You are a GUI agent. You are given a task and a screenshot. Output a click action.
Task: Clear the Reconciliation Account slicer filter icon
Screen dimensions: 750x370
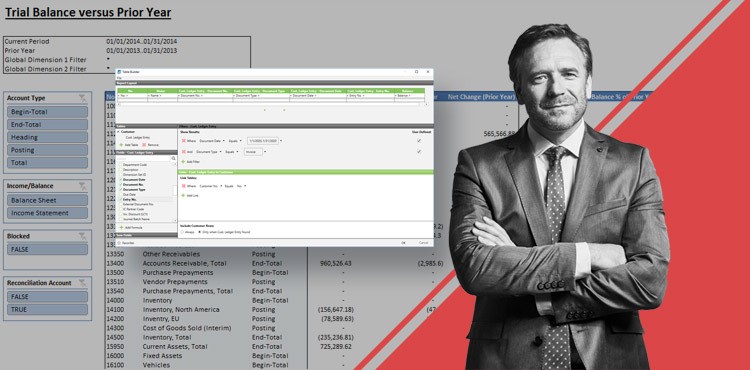[83, 283]
